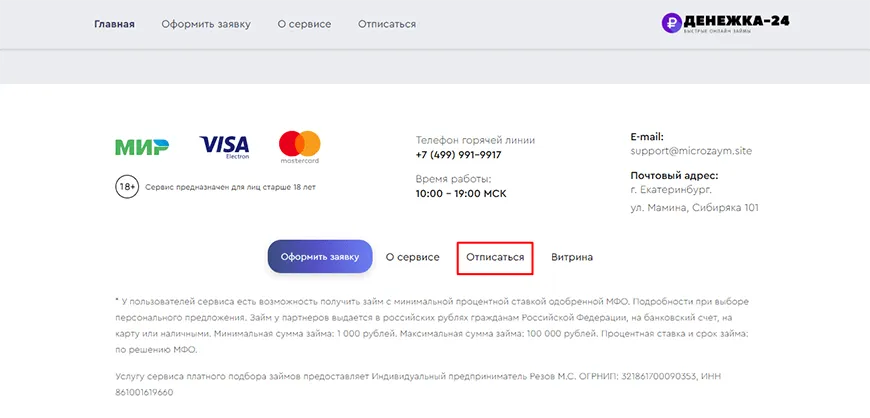Call hotline number +7 (499) 991-9917
Viewport: 870px width, 418px height.
coord(458,155)
